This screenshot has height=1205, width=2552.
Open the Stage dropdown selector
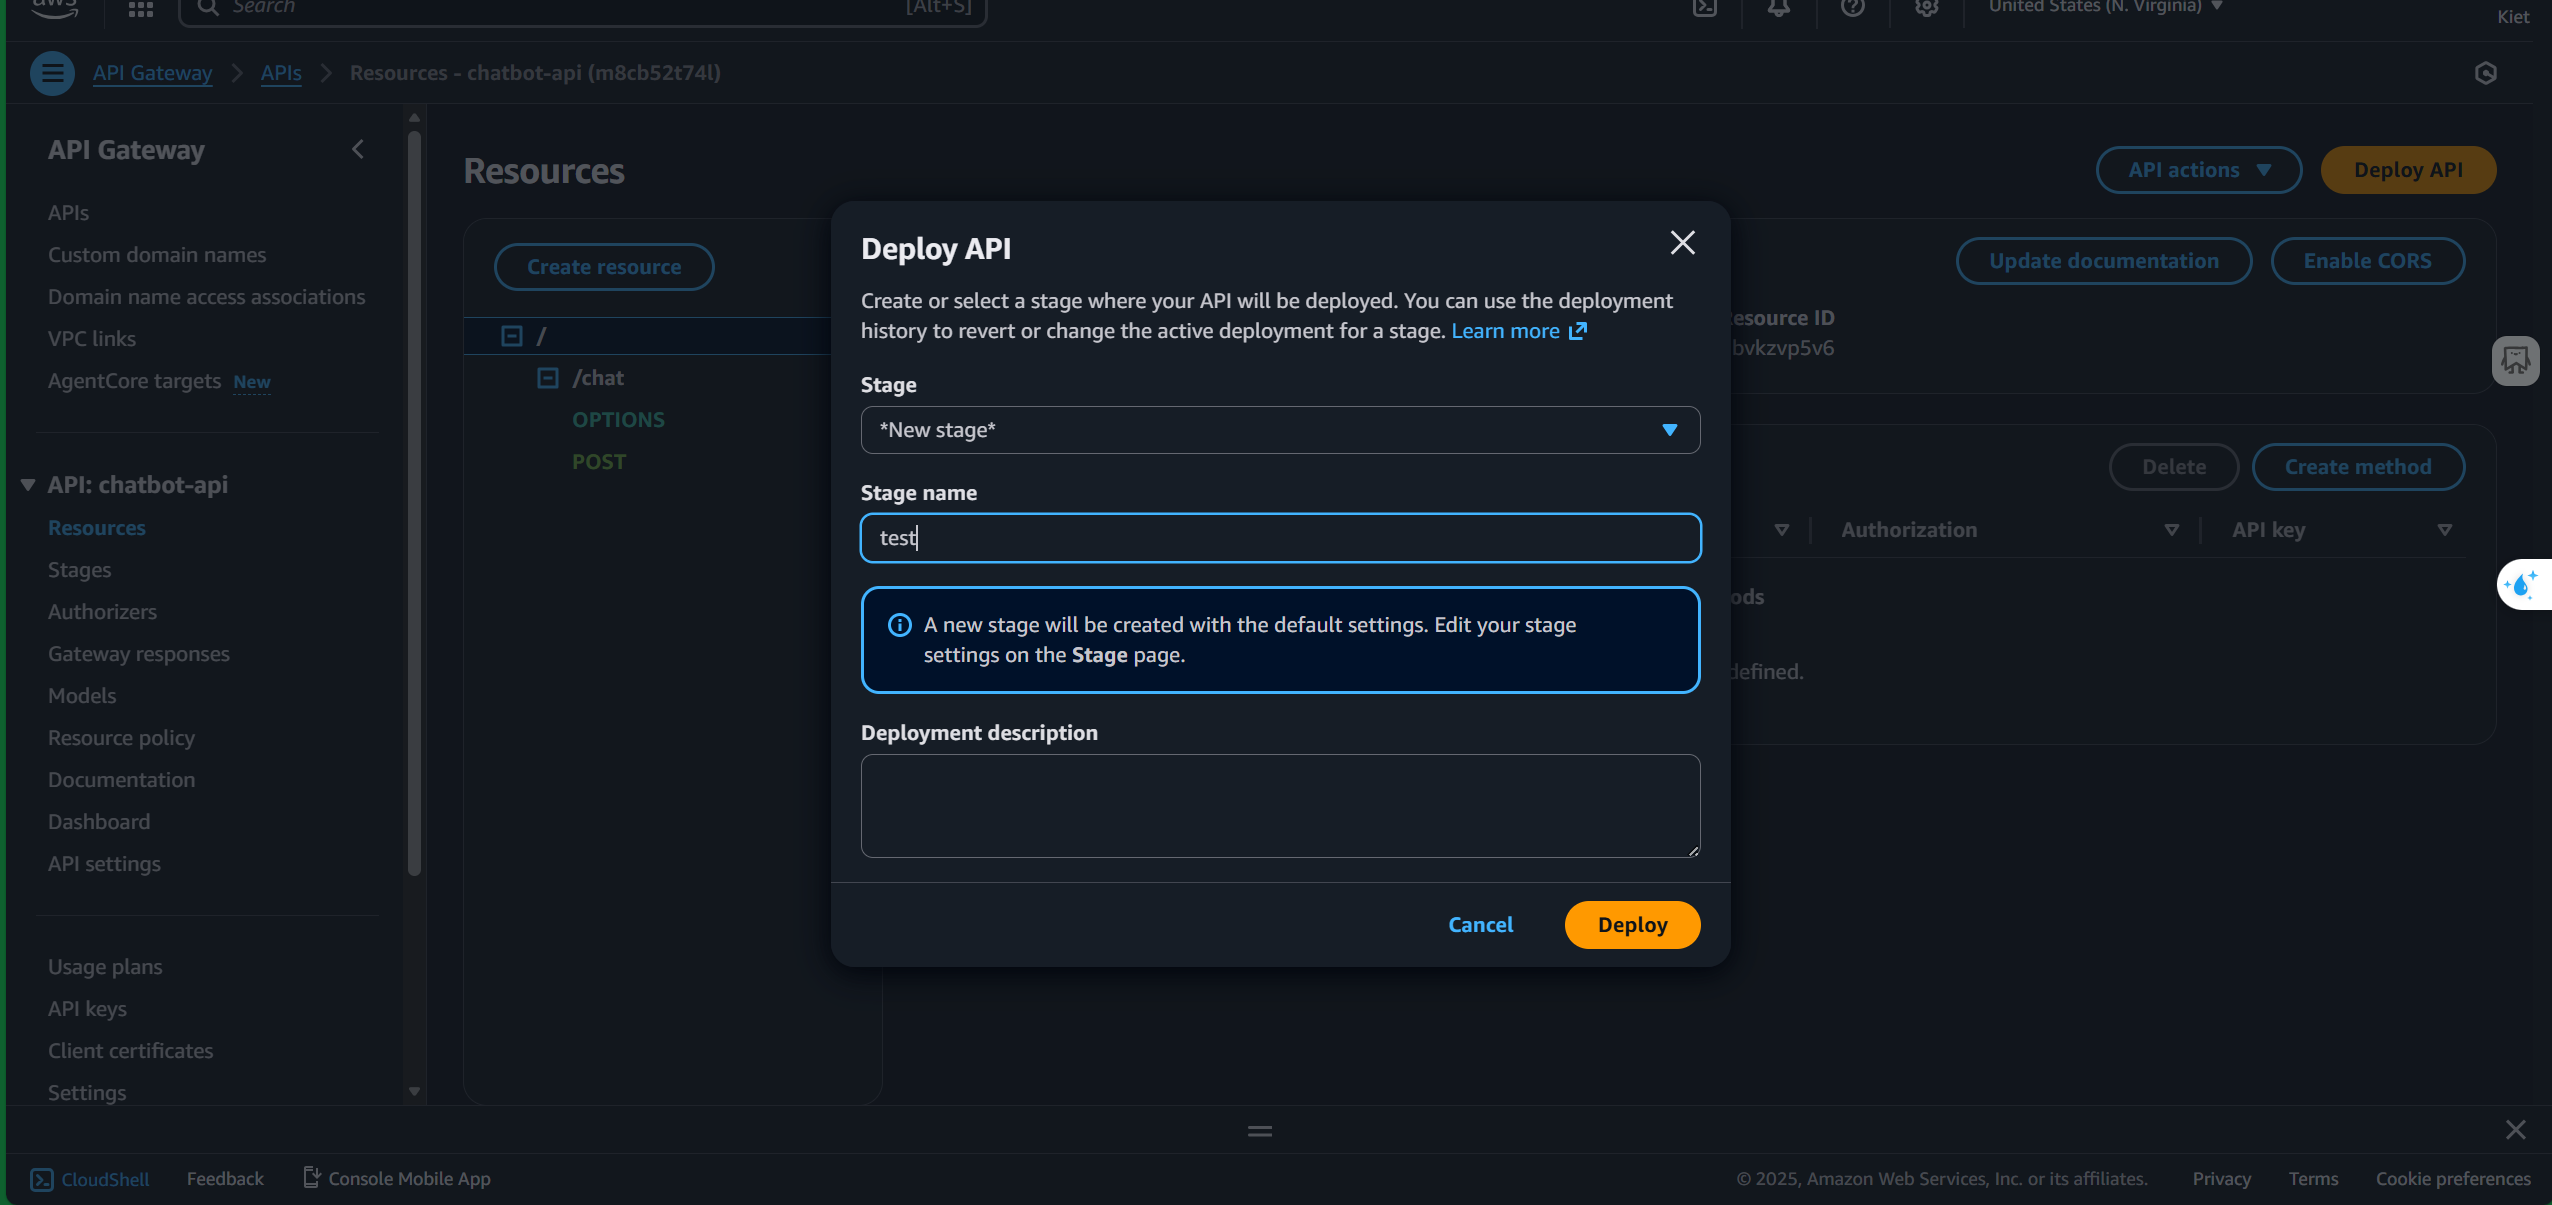point(1280,430)
